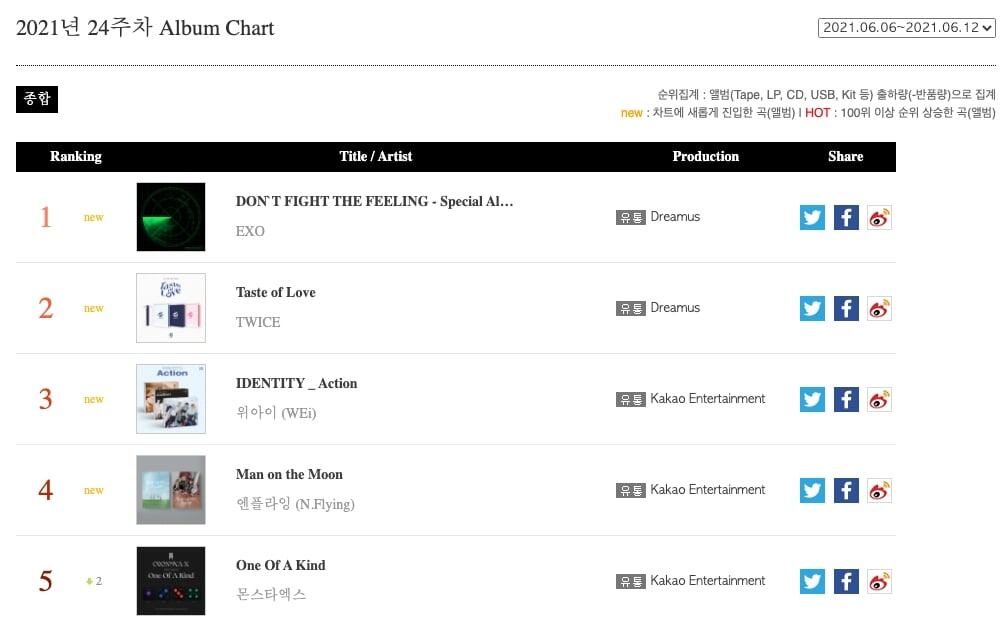This screenshot has width=1006, height=623.
Task: Open Man on the Moon album link
Action: (x=289, y=474)
